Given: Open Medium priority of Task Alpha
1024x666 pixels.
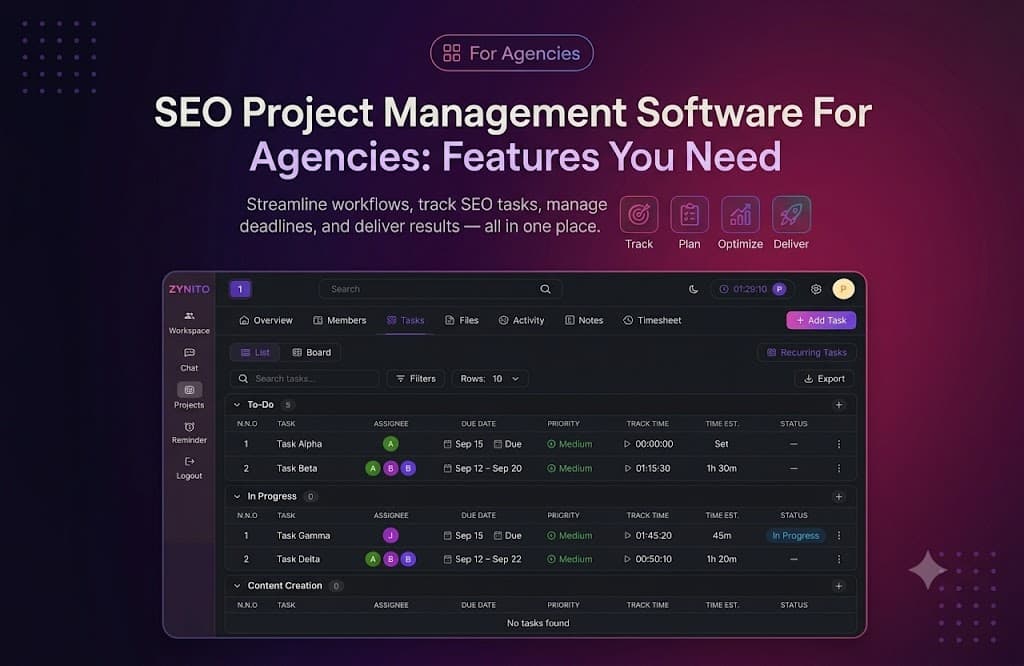Looking at the screenshot, I should point(569,444).
